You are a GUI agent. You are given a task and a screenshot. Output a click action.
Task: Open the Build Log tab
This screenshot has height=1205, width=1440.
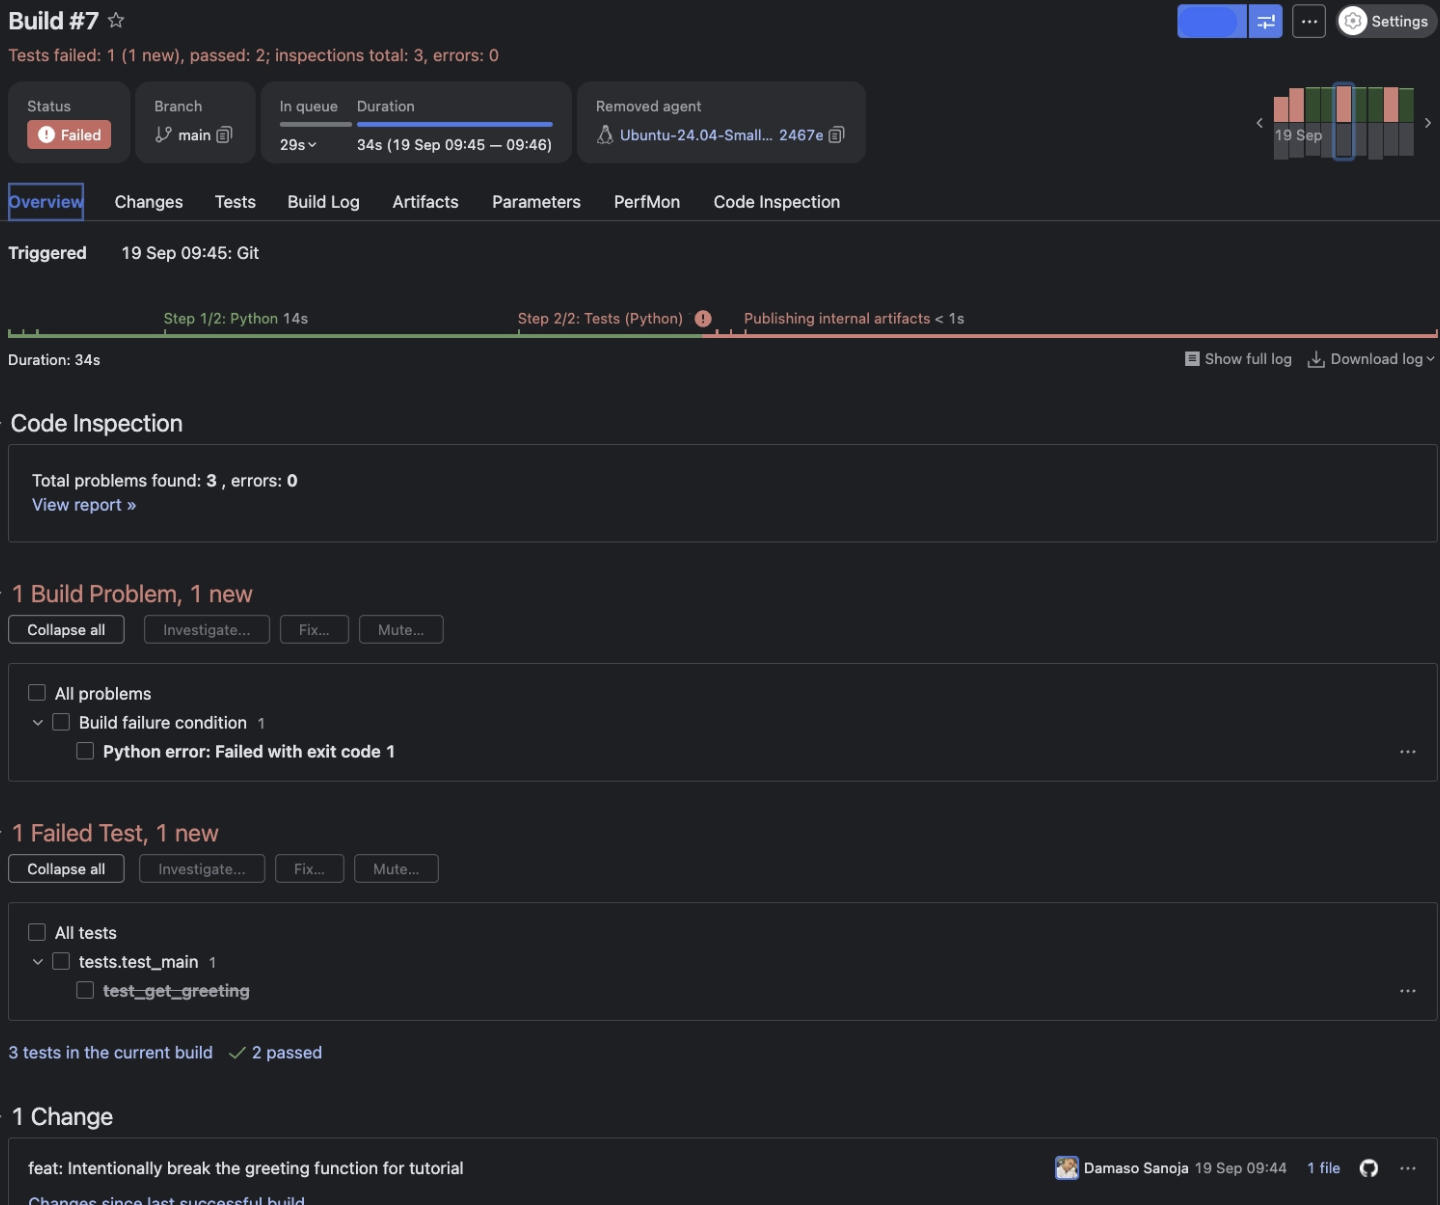[323, 202]
